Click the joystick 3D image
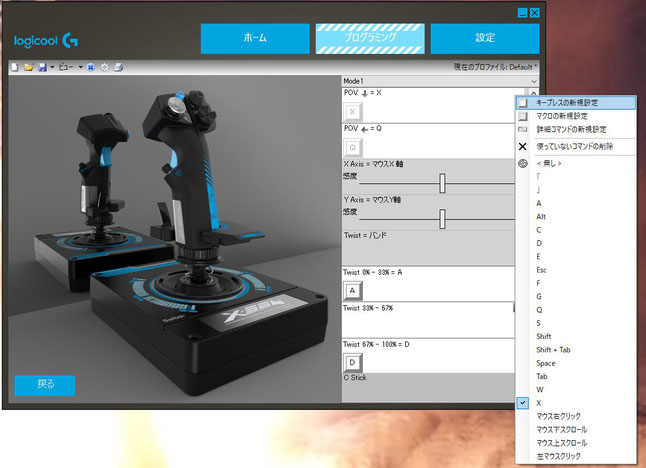Image resolution: width=646 pixels, height=468 pixels. pyautogui.click(x=175, y=239)
